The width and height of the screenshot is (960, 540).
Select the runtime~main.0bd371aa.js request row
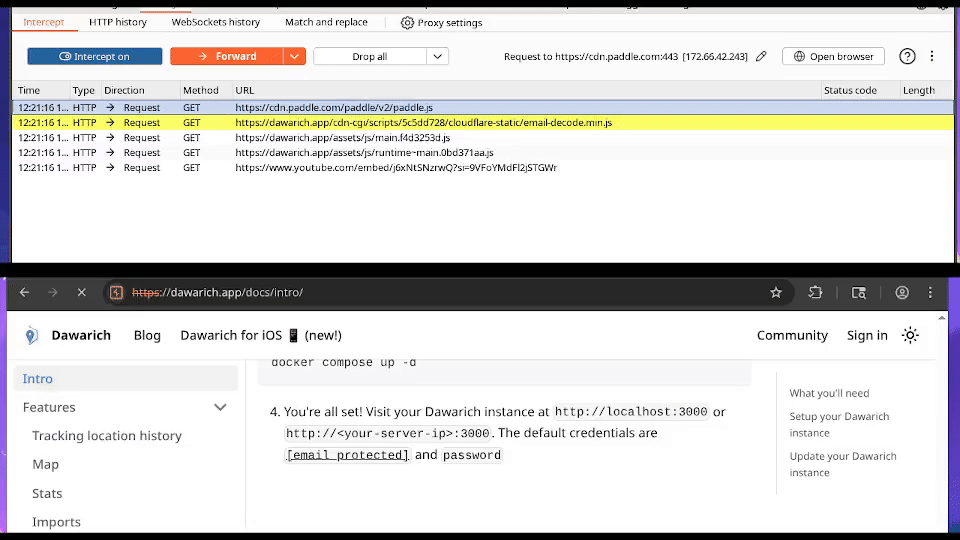coord(482,152)
